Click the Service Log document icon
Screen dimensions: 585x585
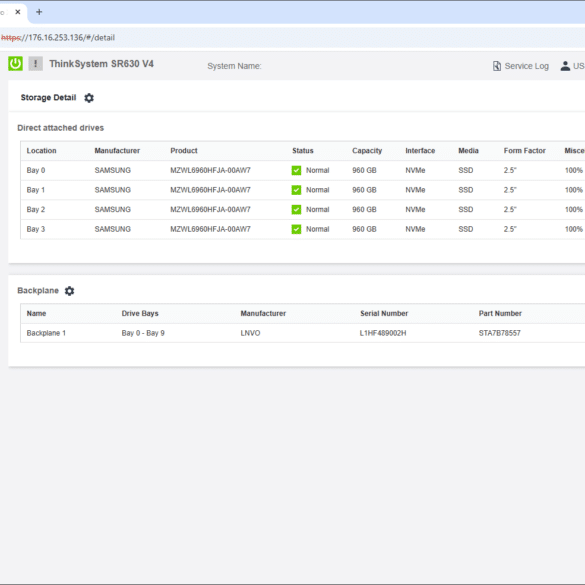coord(497,66)
